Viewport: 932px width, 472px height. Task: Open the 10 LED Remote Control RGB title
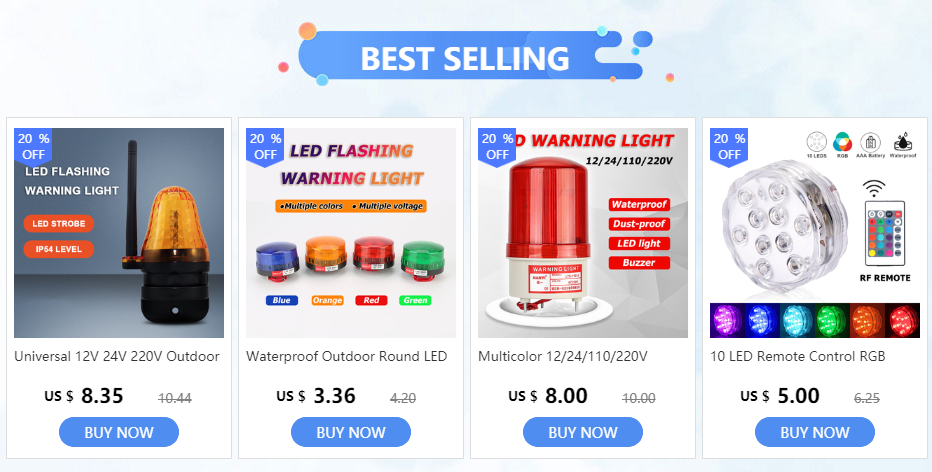pyautogui.click(x=798, y=357)
